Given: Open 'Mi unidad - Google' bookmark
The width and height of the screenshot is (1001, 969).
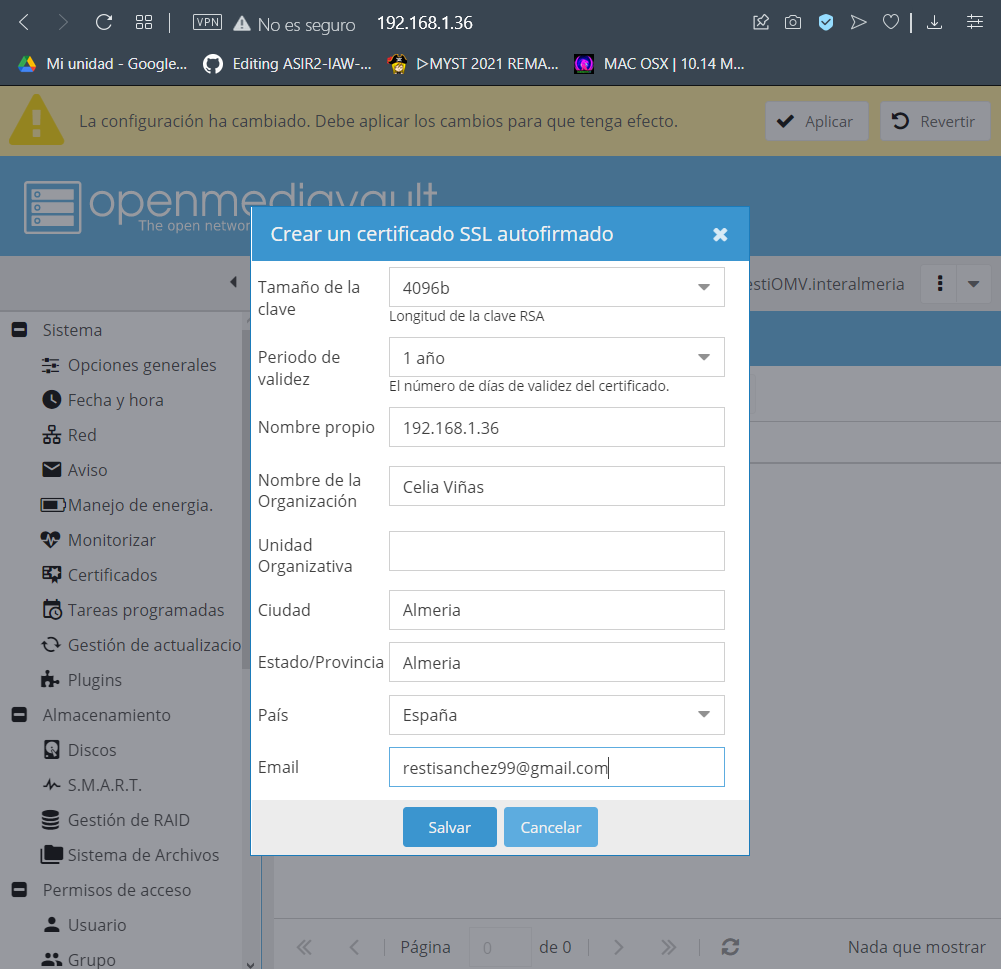Looking at the screenshot, I should (103, 64).
